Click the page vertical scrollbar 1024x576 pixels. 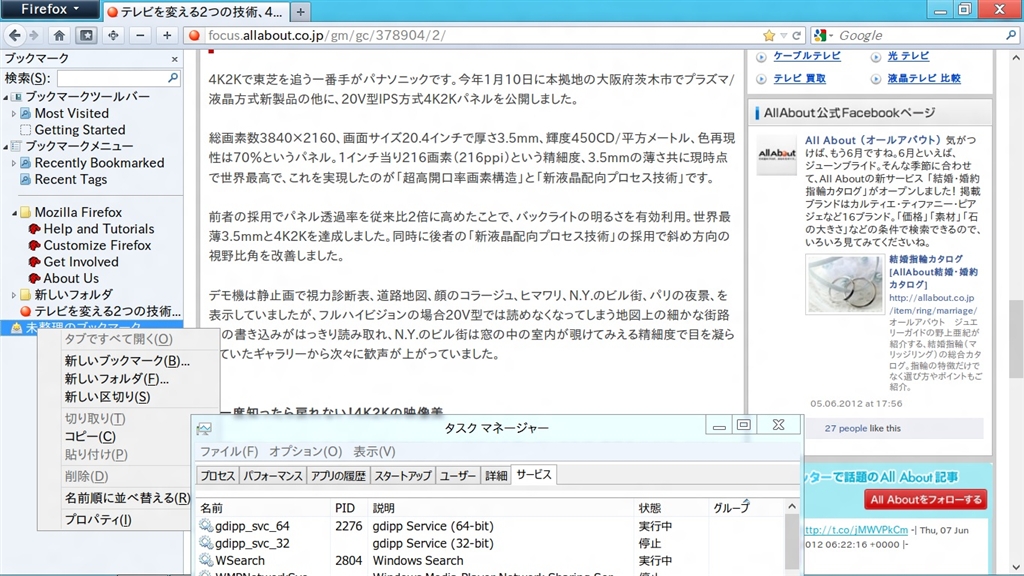click(1015, 300)
